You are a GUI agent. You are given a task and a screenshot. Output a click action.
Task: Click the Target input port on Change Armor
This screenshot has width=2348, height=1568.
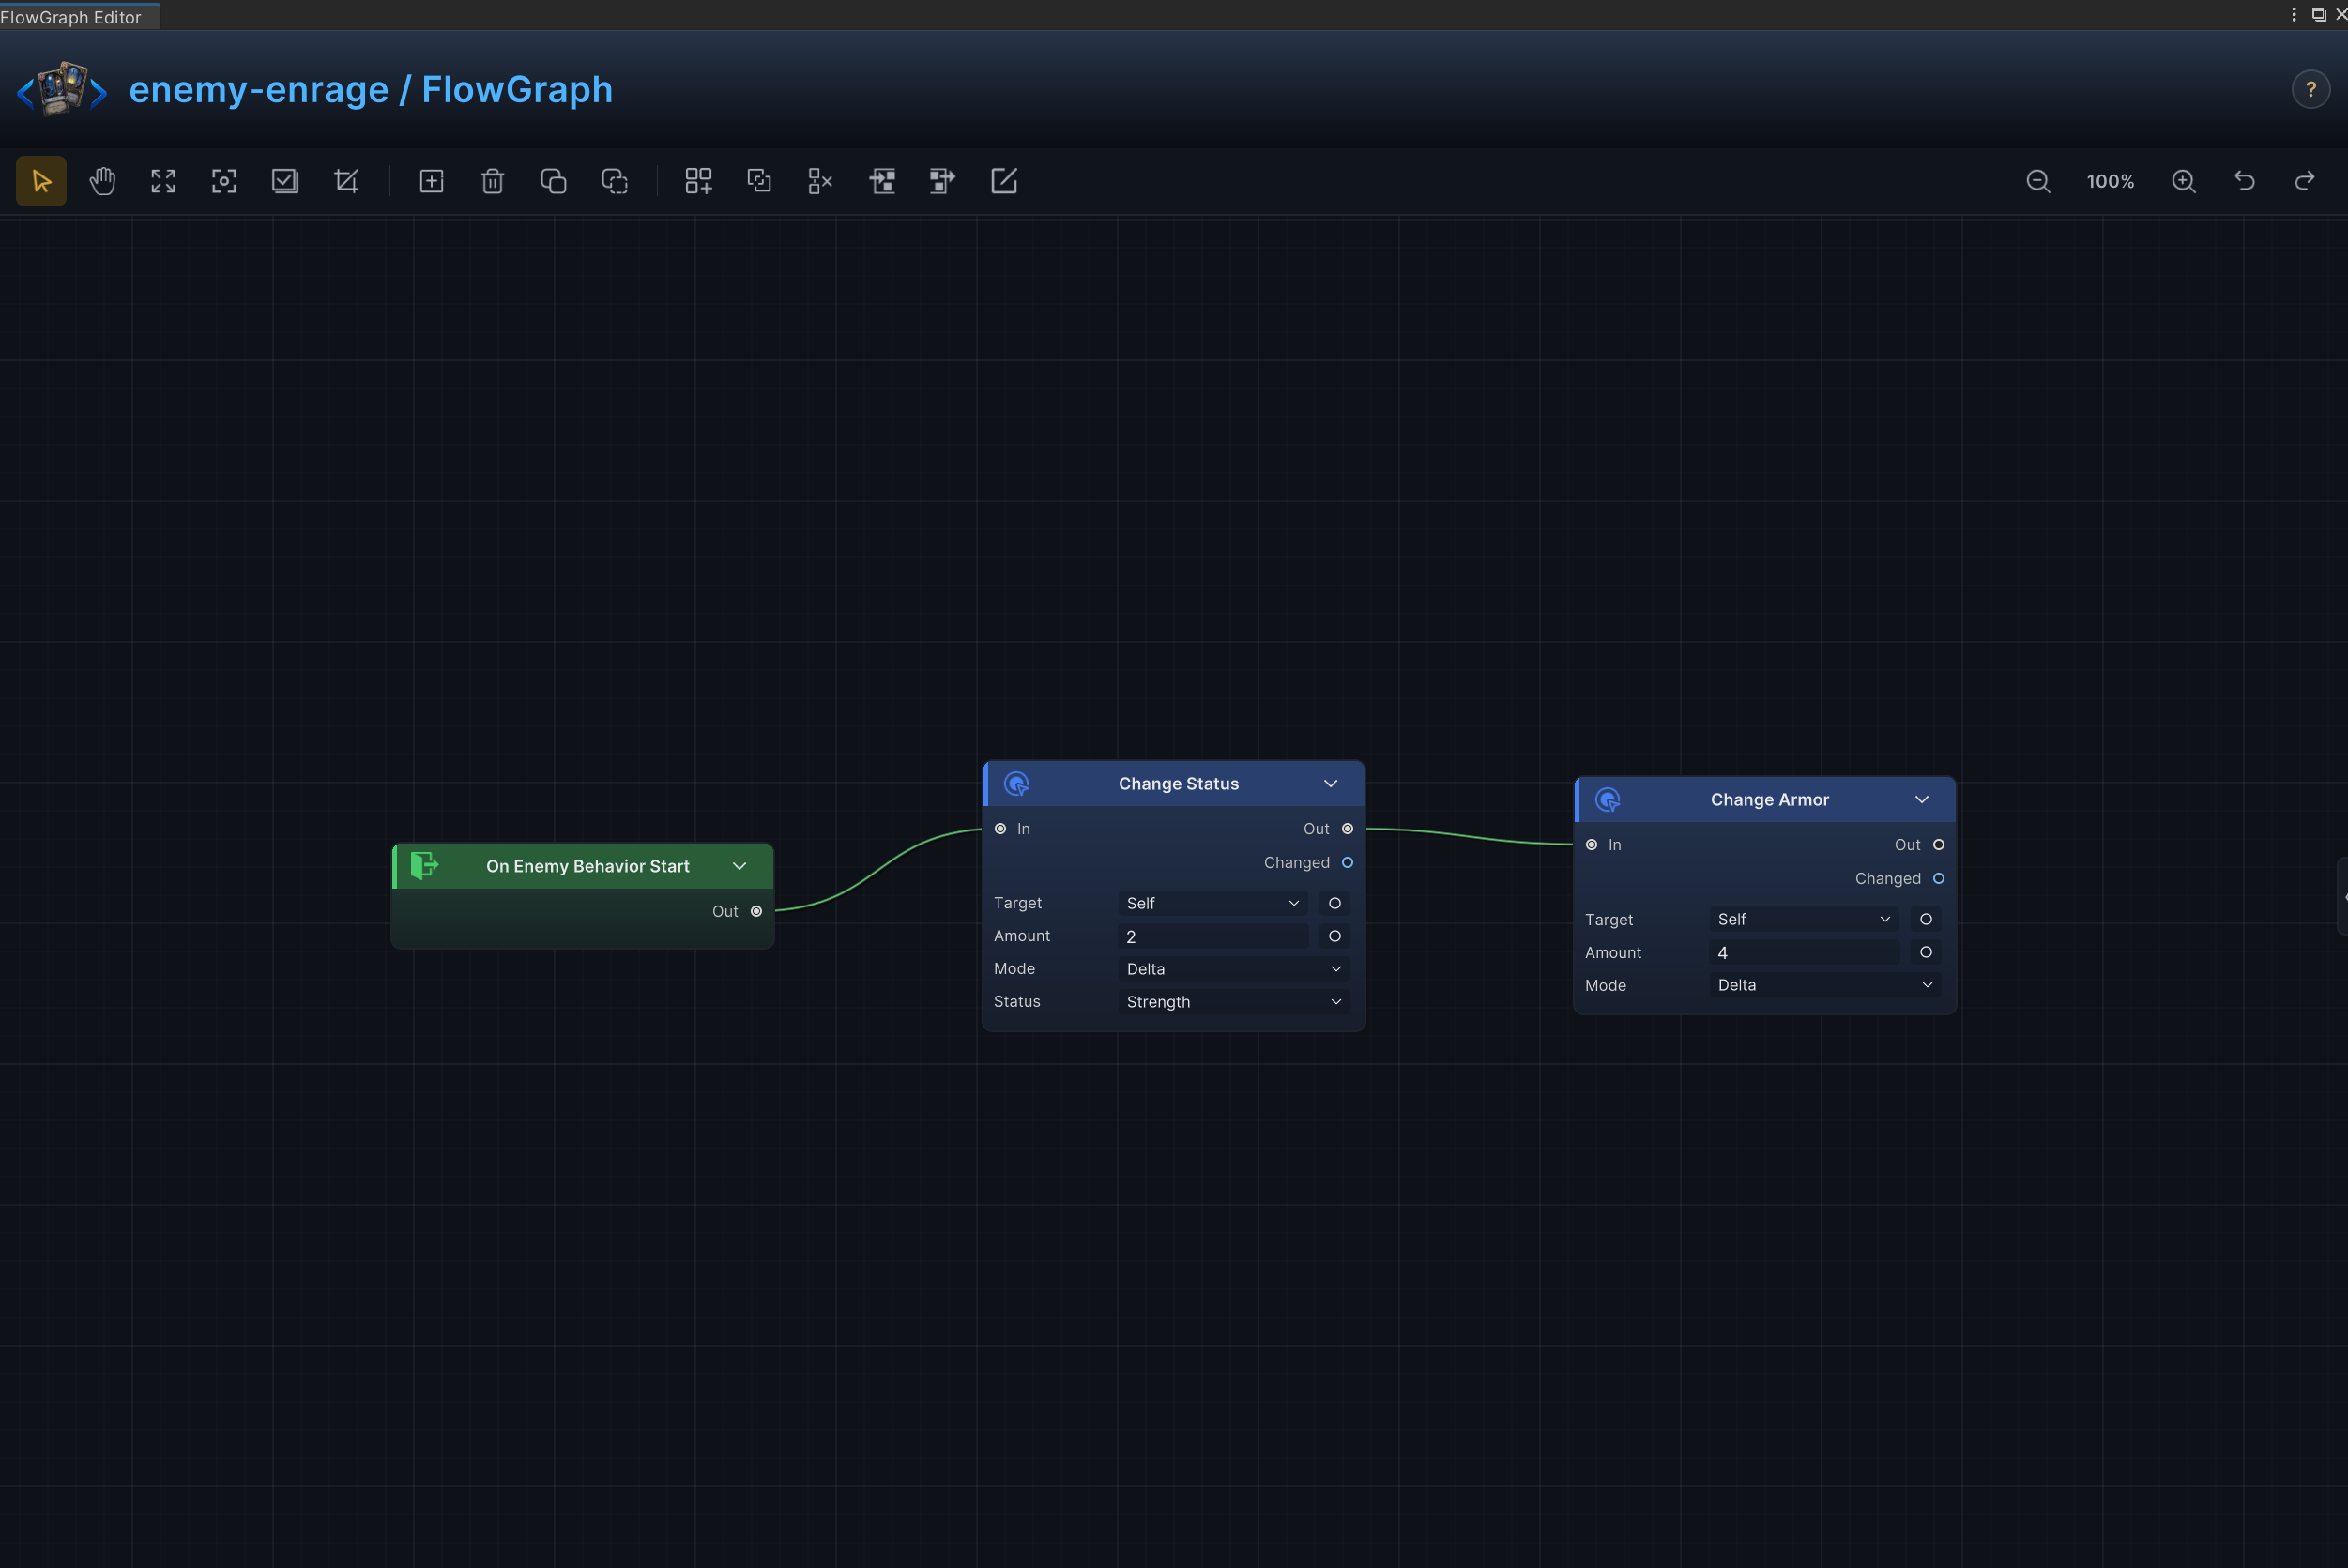[1925, 919]
